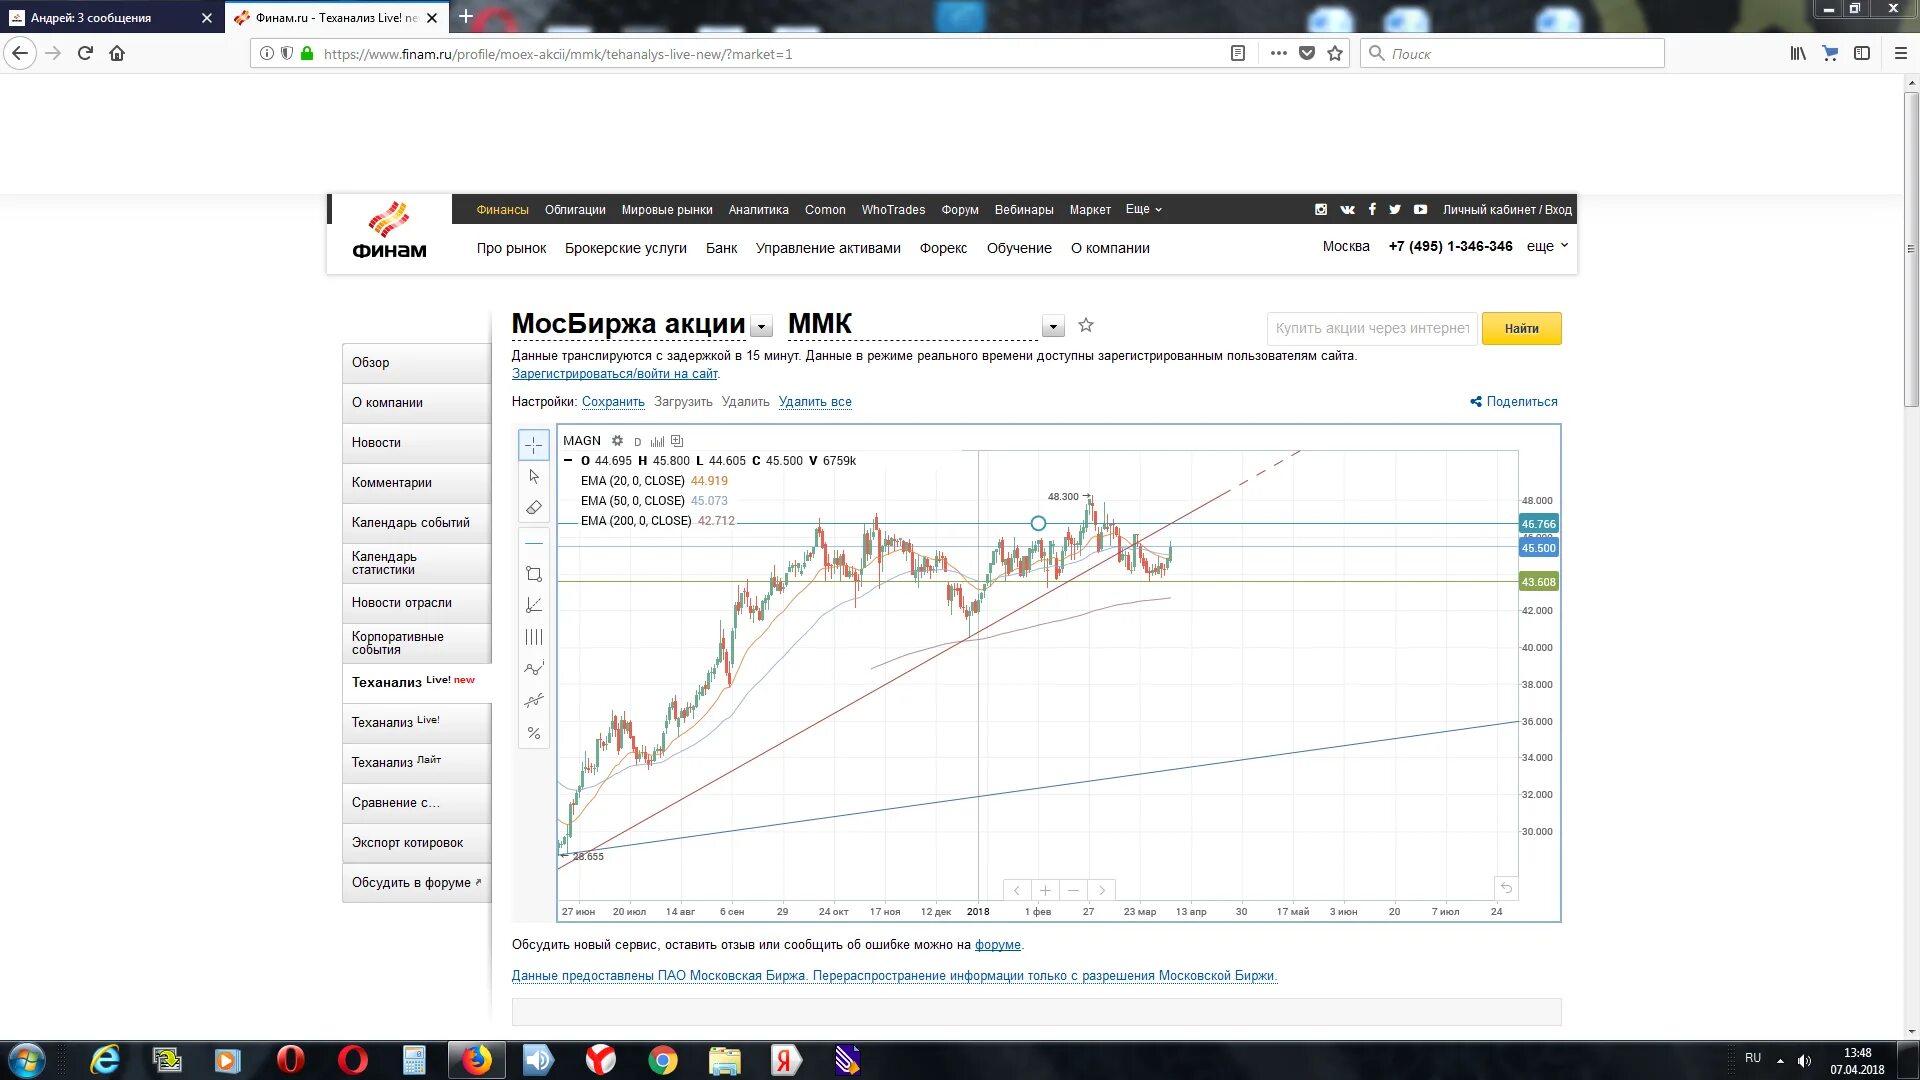Select the arrow pointer tool
This screenshot has width=1920, height=1080.
(x=534, y=477)
